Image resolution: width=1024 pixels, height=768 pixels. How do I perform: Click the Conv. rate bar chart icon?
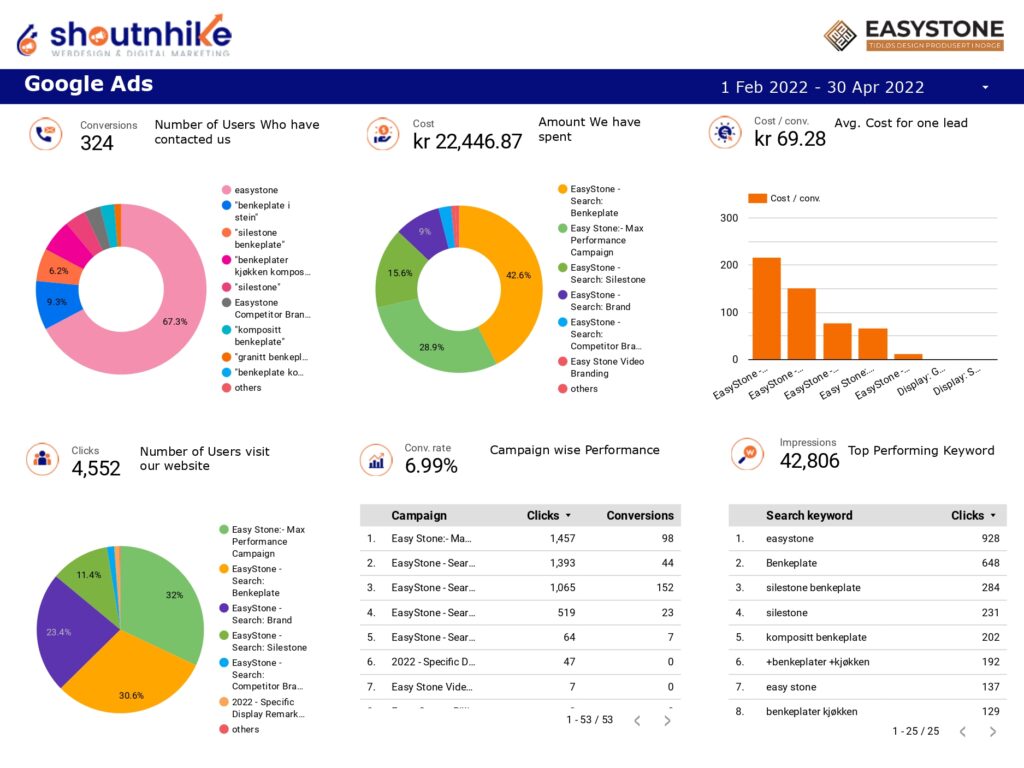pyautogui.click(x=376, y=460)
